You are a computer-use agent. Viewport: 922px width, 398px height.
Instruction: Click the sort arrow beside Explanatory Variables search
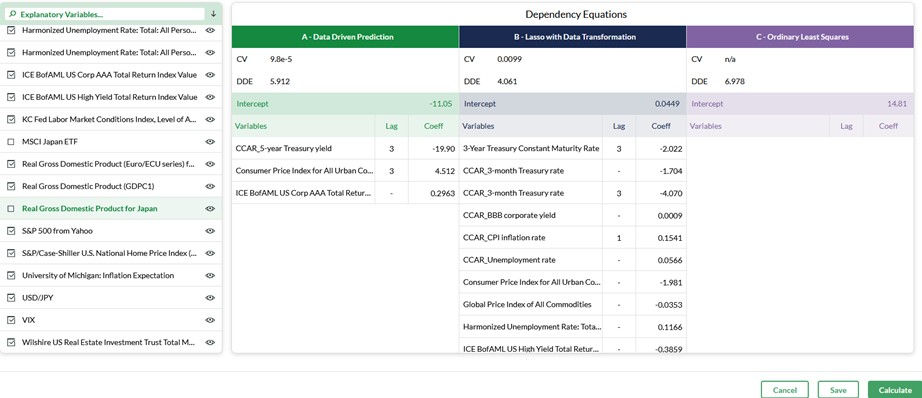(x=213, y=14)
